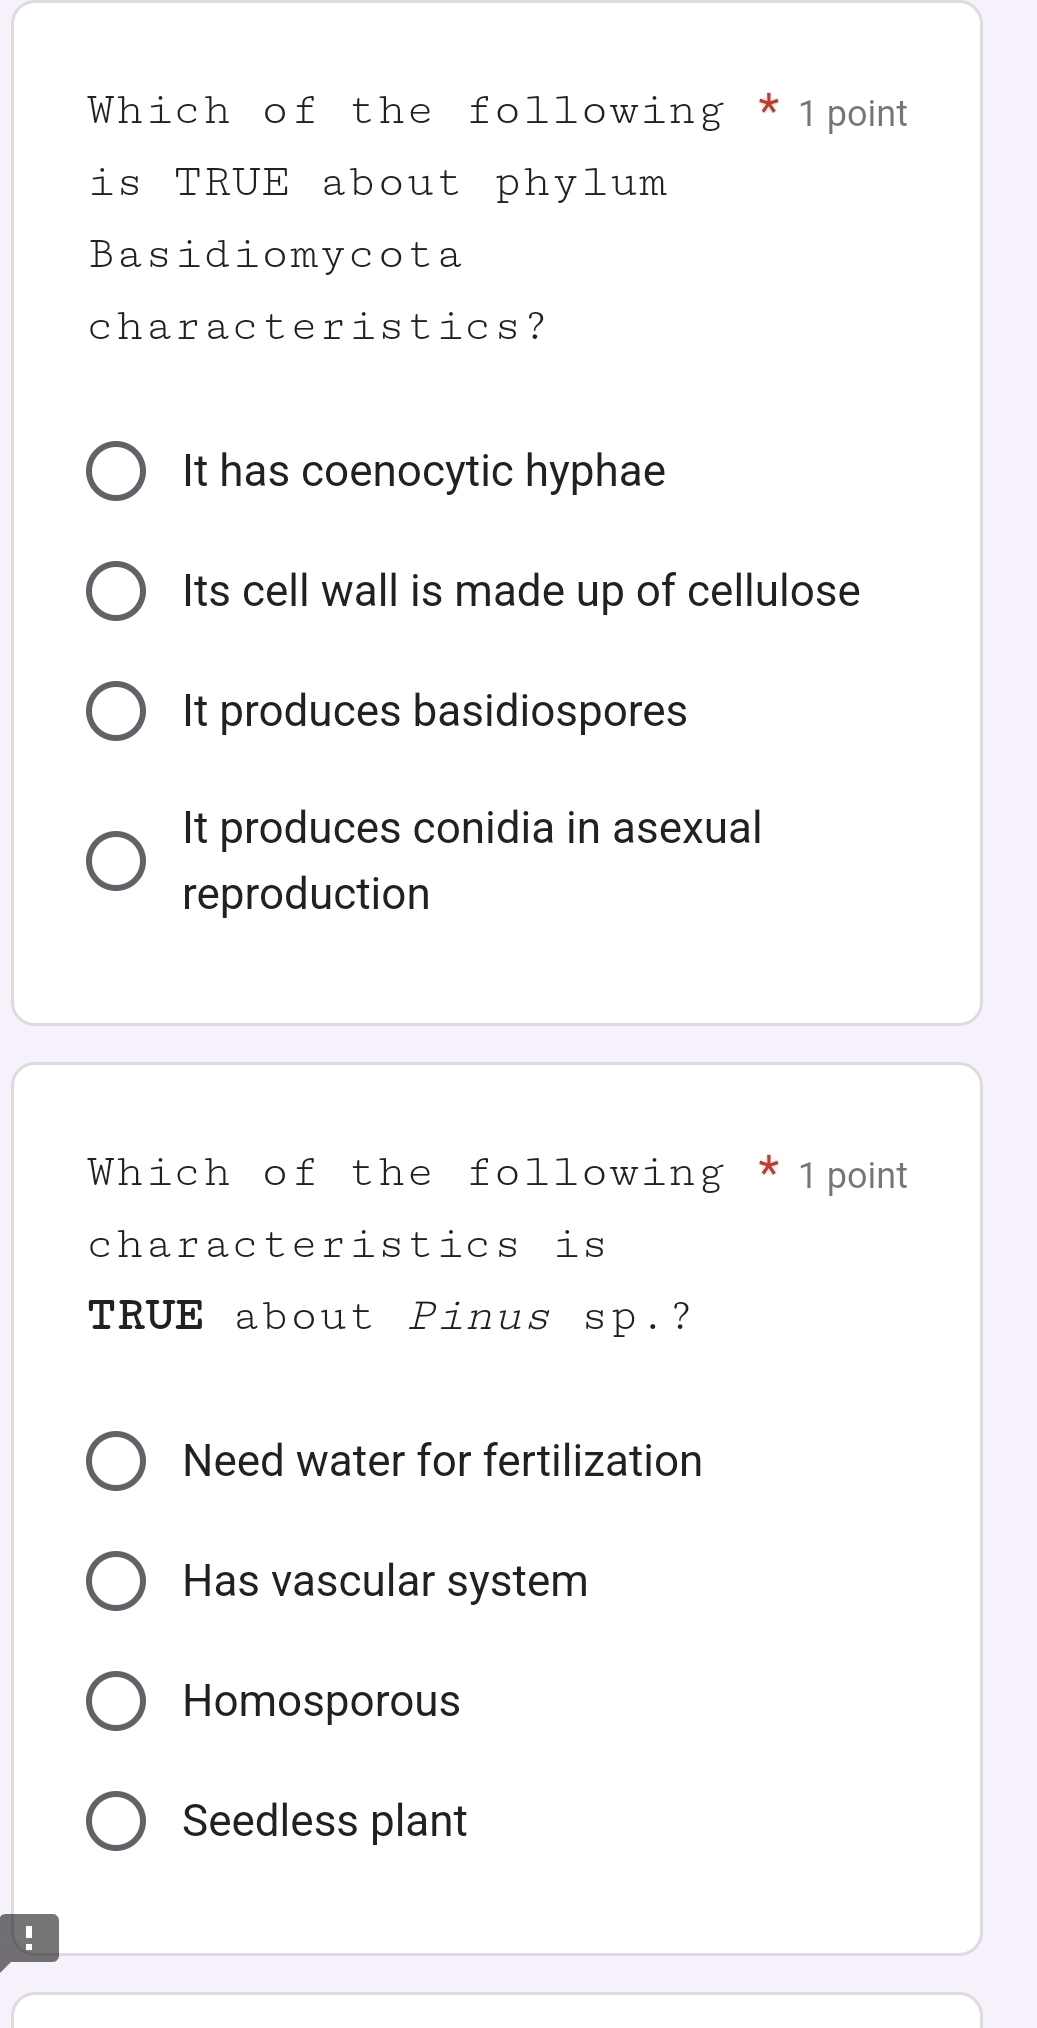Click the bold 'TRUE' in Pinus question
This screenshot has width=1037, height=2028.
pyautogui.click(x=146, y=1317)
